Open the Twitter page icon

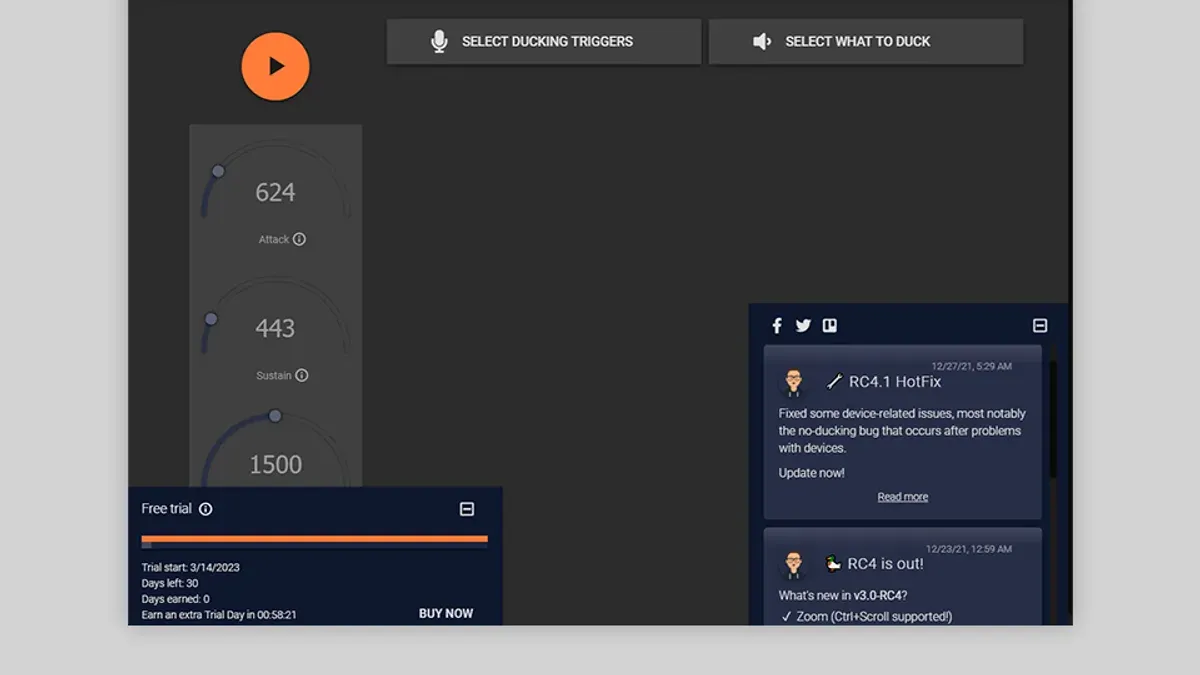tap(803, 325)
